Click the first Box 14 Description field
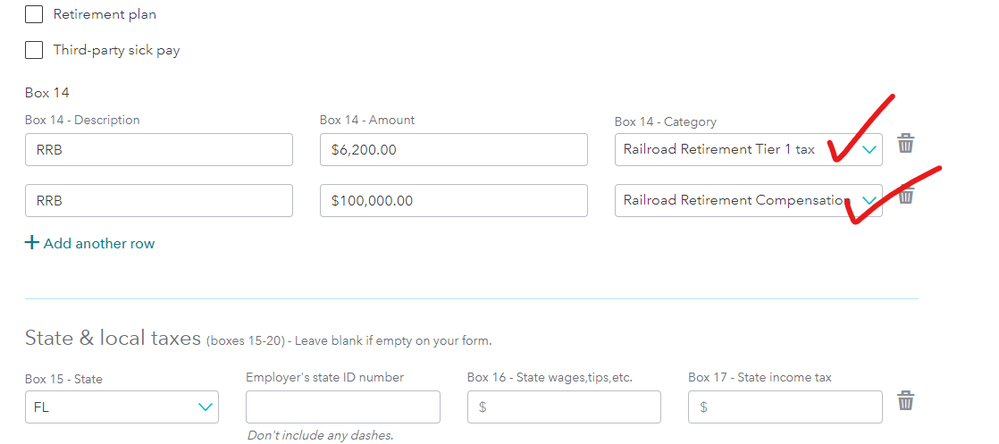This screenshot has height=444, width=999. pos(158,150)
